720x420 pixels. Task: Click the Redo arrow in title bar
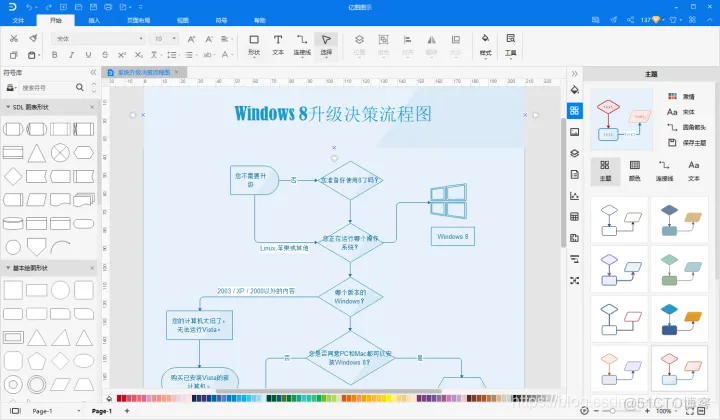click(x=49, y=7)
